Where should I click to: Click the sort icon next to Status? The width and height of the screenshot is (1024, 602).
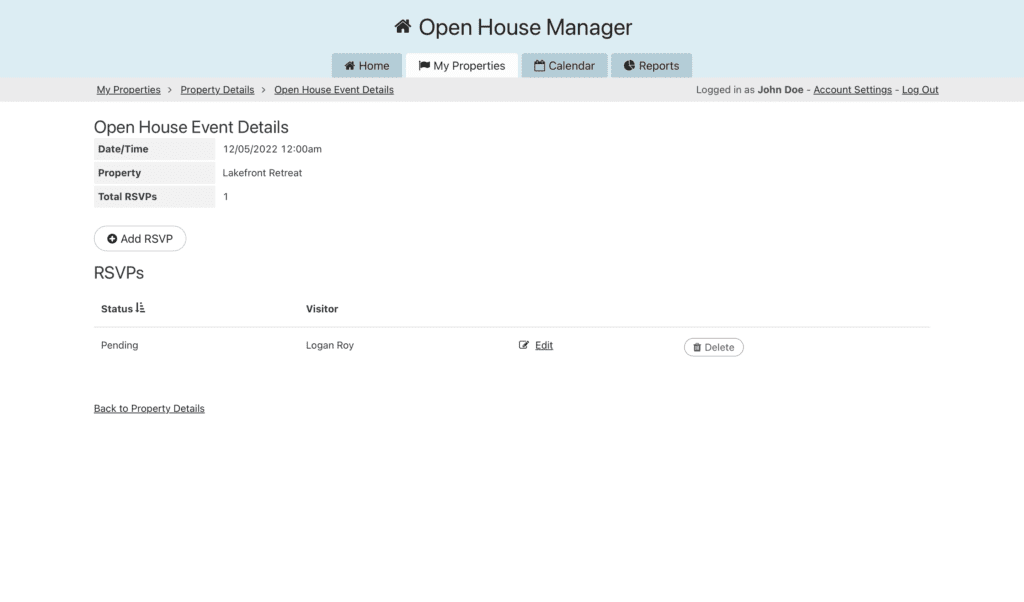[x=140, y=308]
